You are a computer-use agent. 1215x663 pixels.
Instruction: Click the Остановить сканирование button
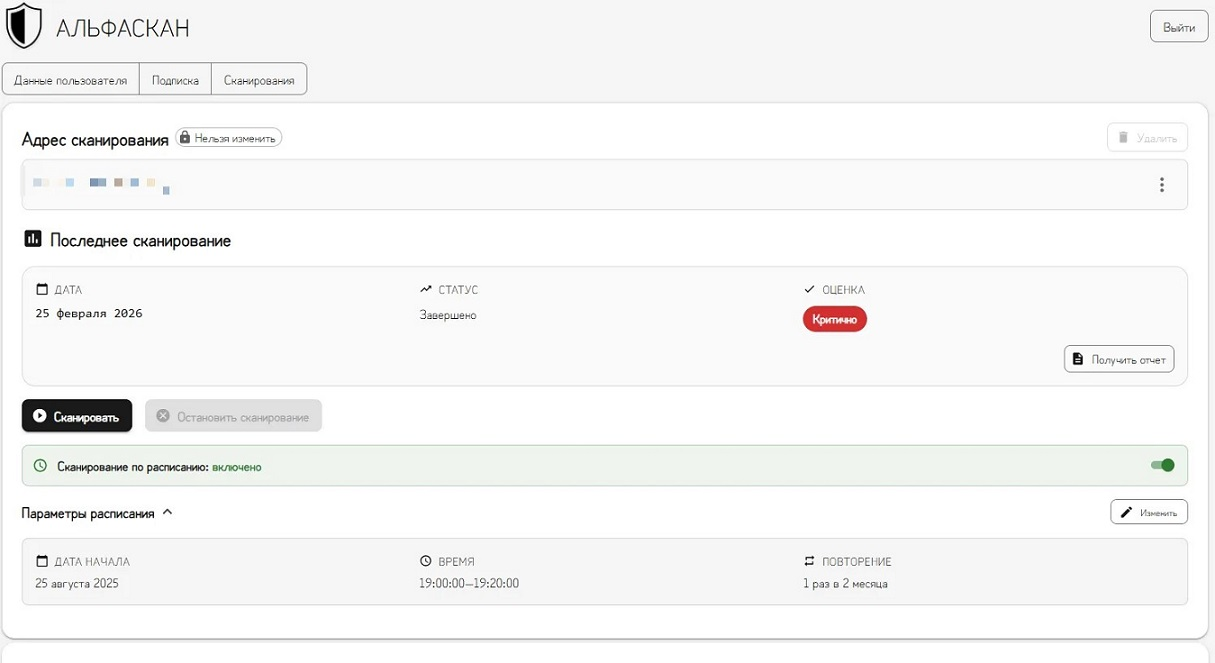click(x=233, y=416)
